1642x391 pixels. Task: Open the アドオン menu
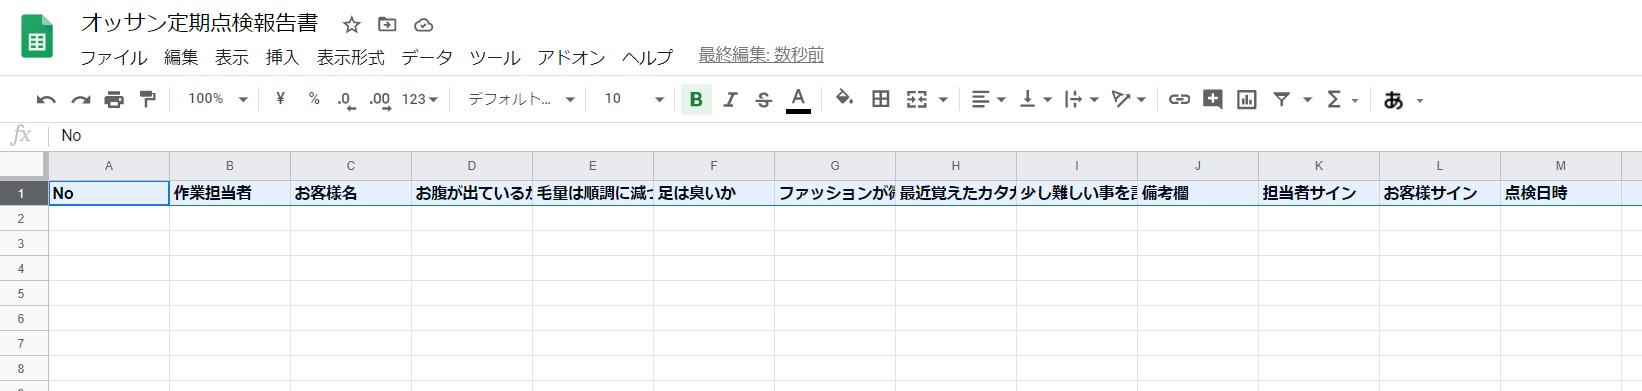click(x=571, y=57)
